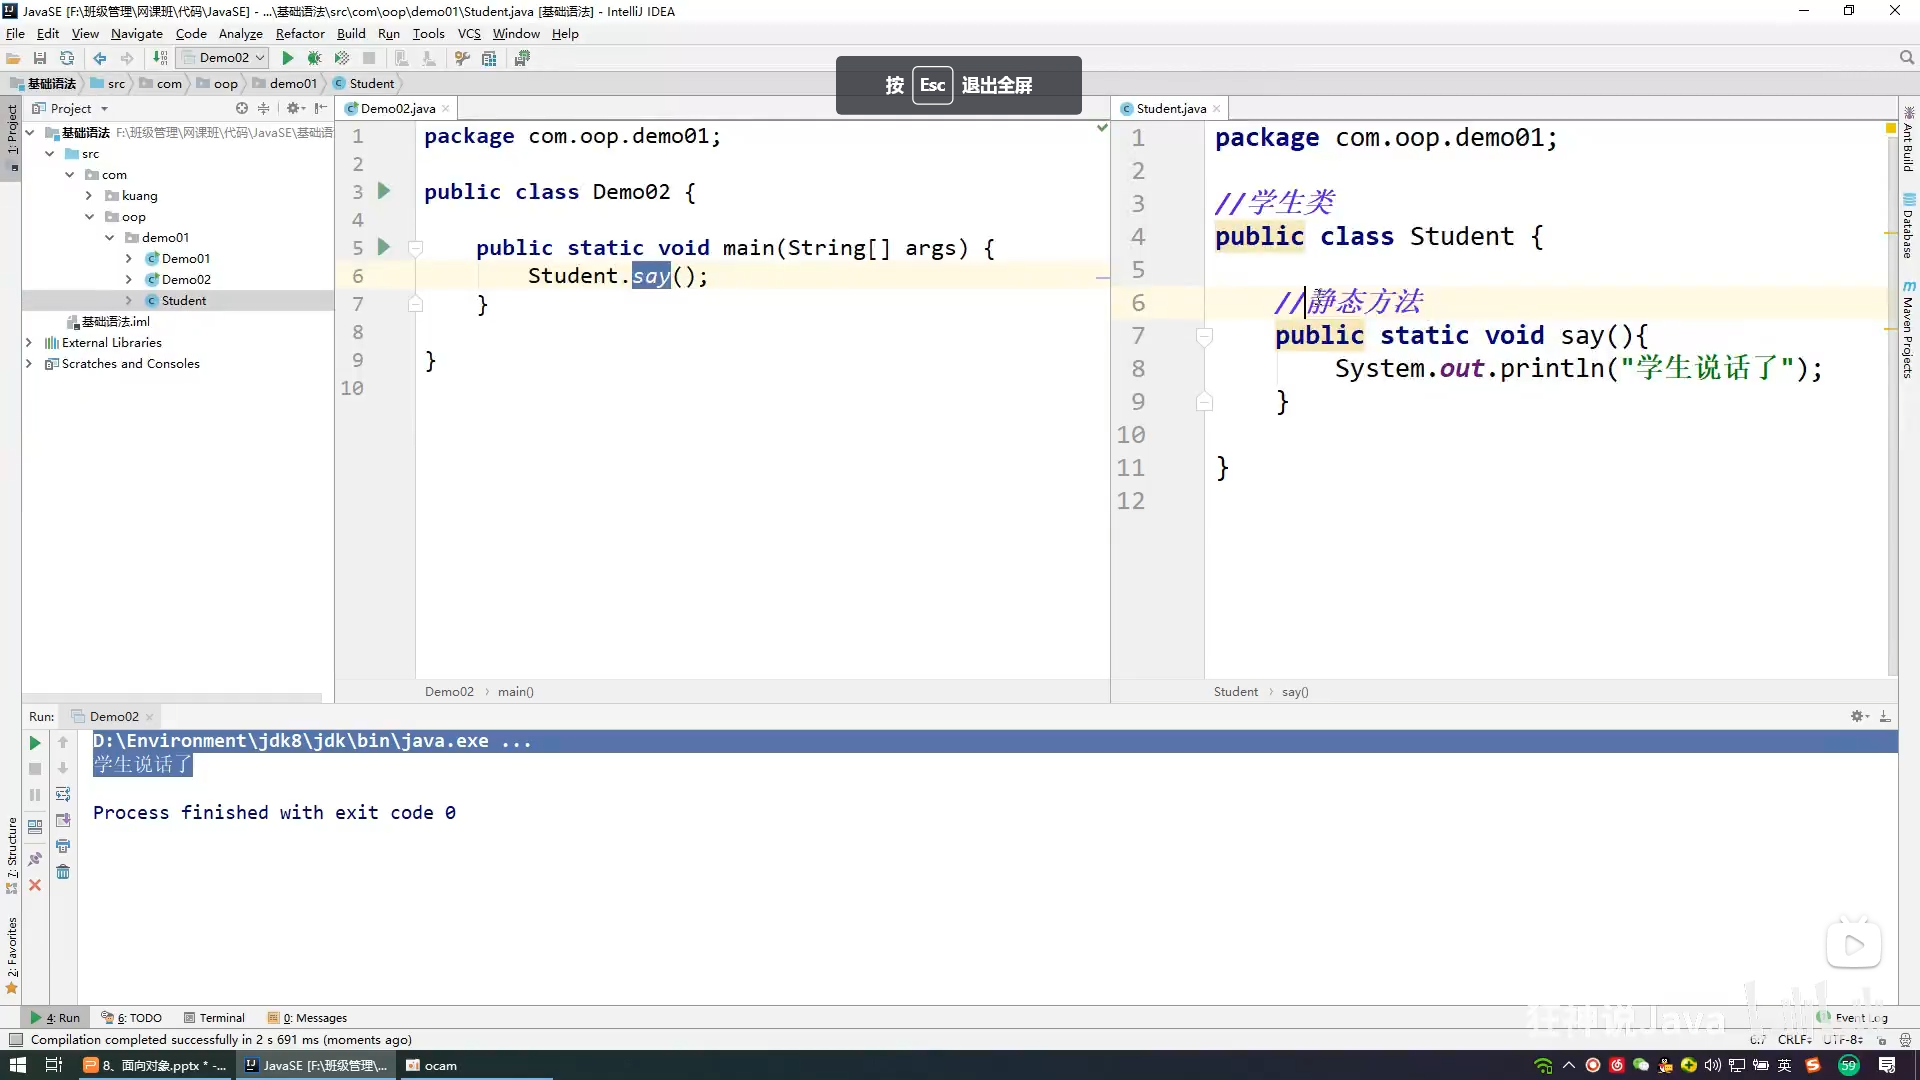Toggle fold marker at Student line 7
The height and width of the screenshot is (1080, 1920).
pyautogui.click(x=1204, y=336)
